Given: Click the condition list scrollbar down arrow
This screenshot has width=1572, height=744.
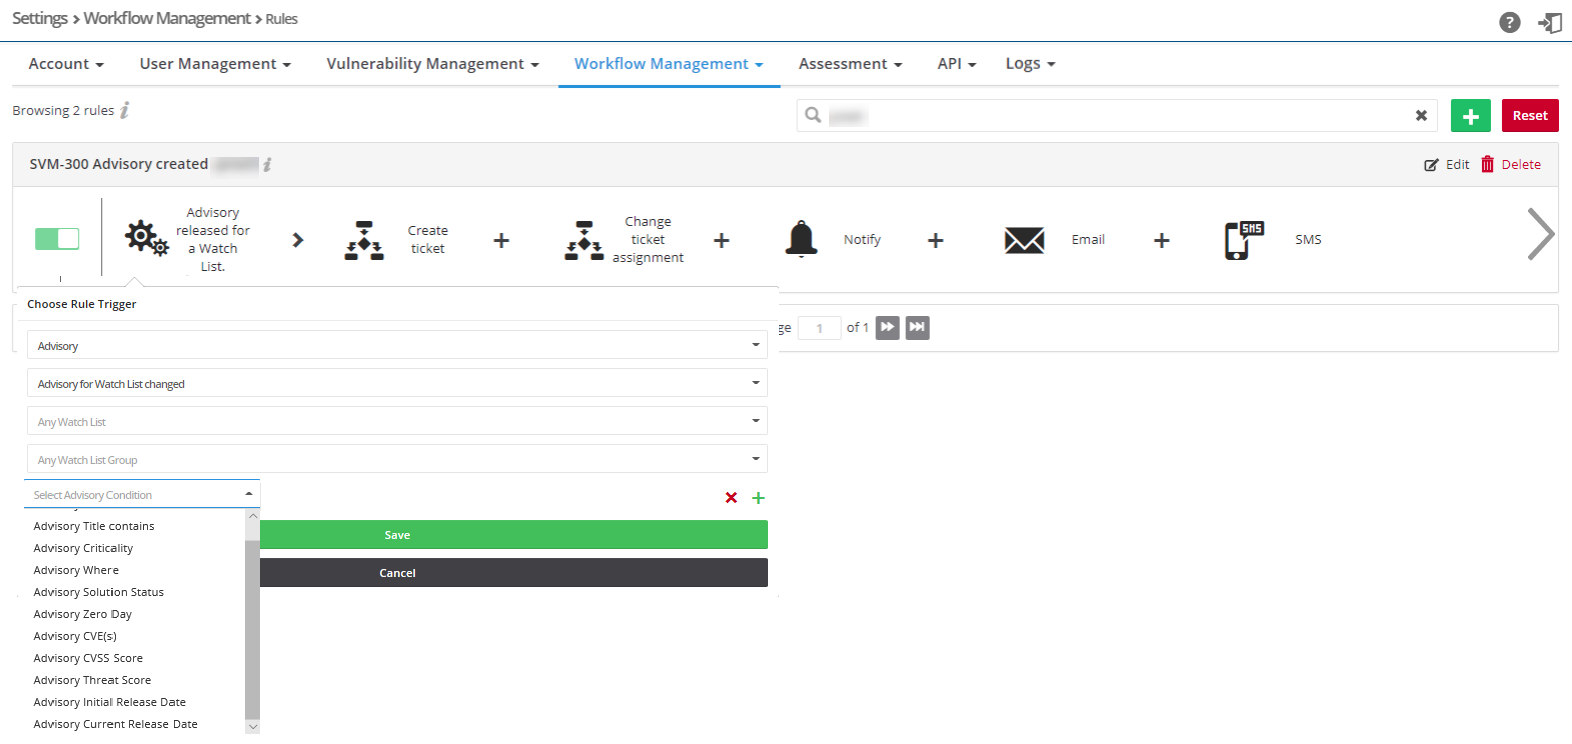Looking at the screenshot, I should [253, 727].
